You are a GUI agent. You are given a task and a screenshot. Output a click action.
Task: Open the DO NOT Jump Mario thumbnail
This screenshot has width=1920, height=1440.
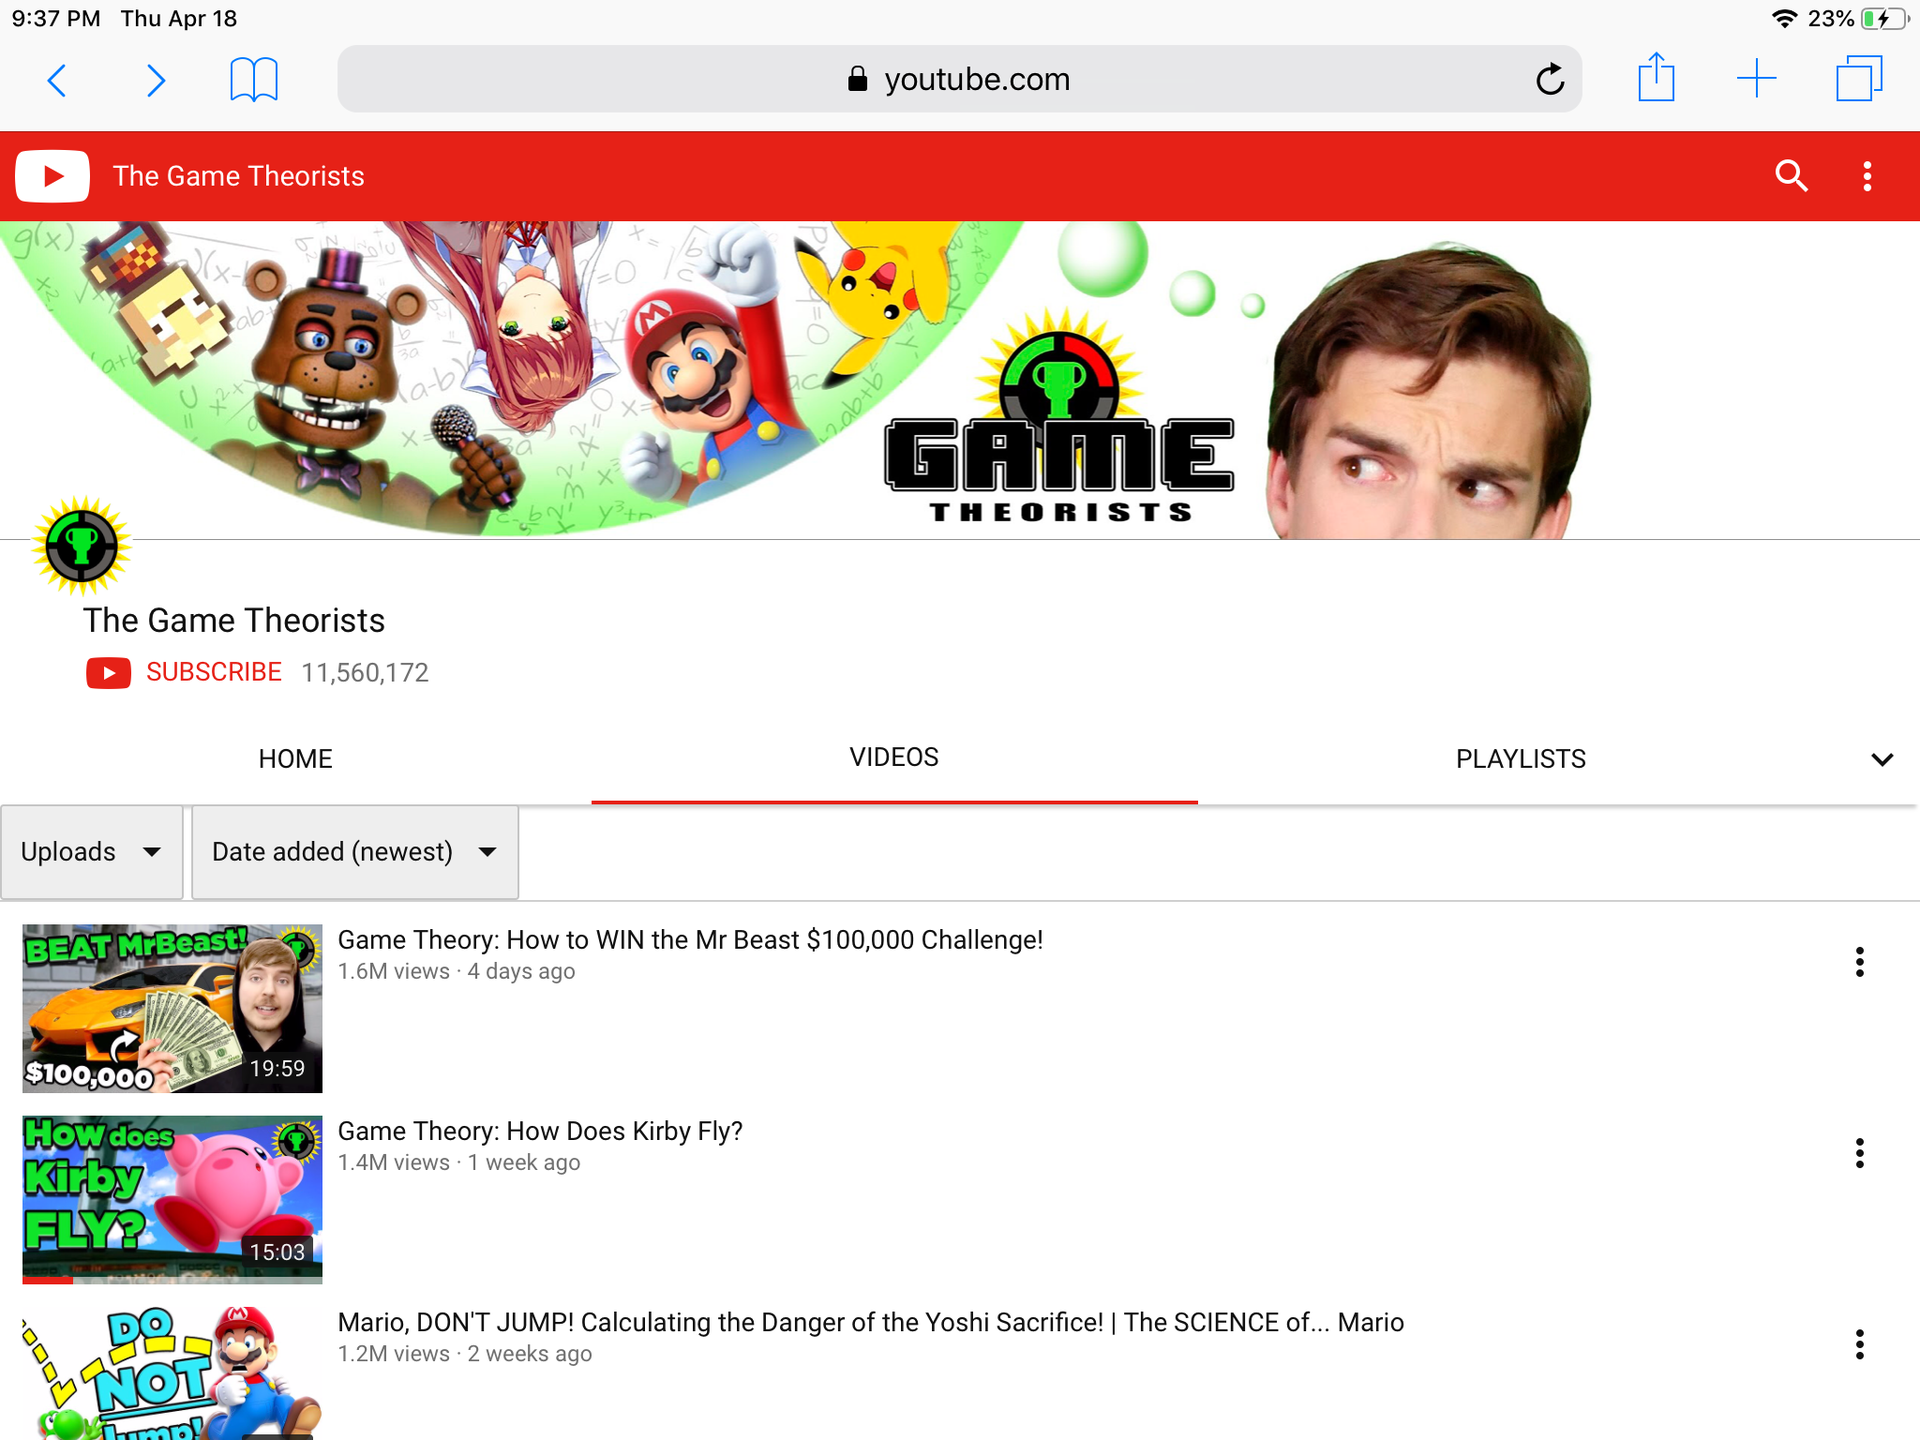click(172, 1373)
